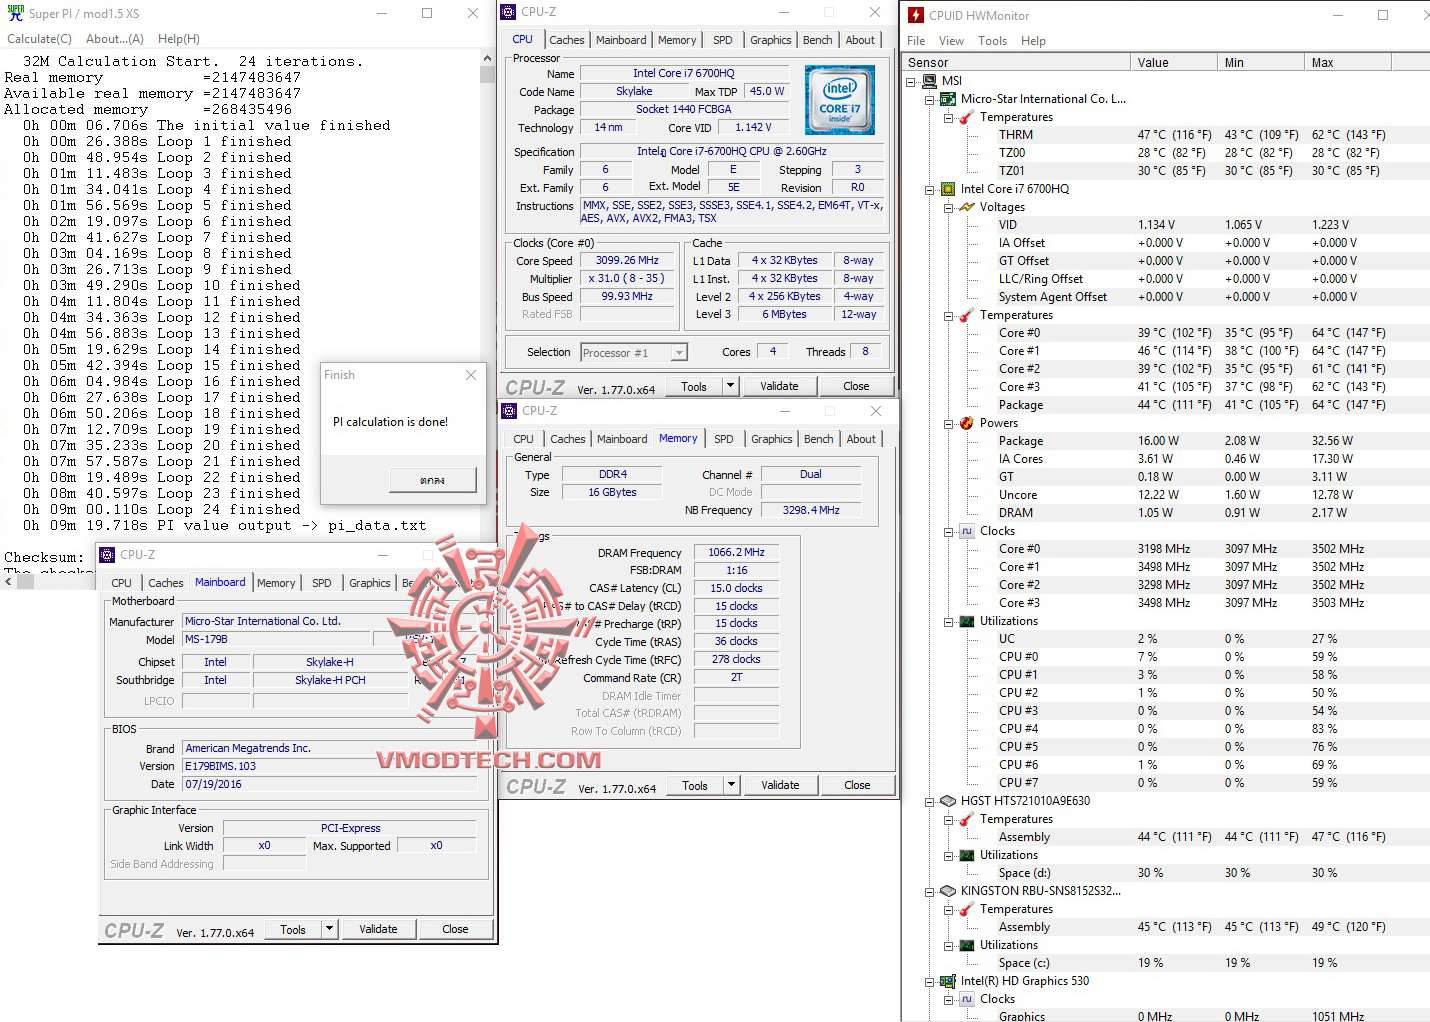Click the Powers flame icon in HWMonitor
1430x1022 pixels.
coord(966,423)
